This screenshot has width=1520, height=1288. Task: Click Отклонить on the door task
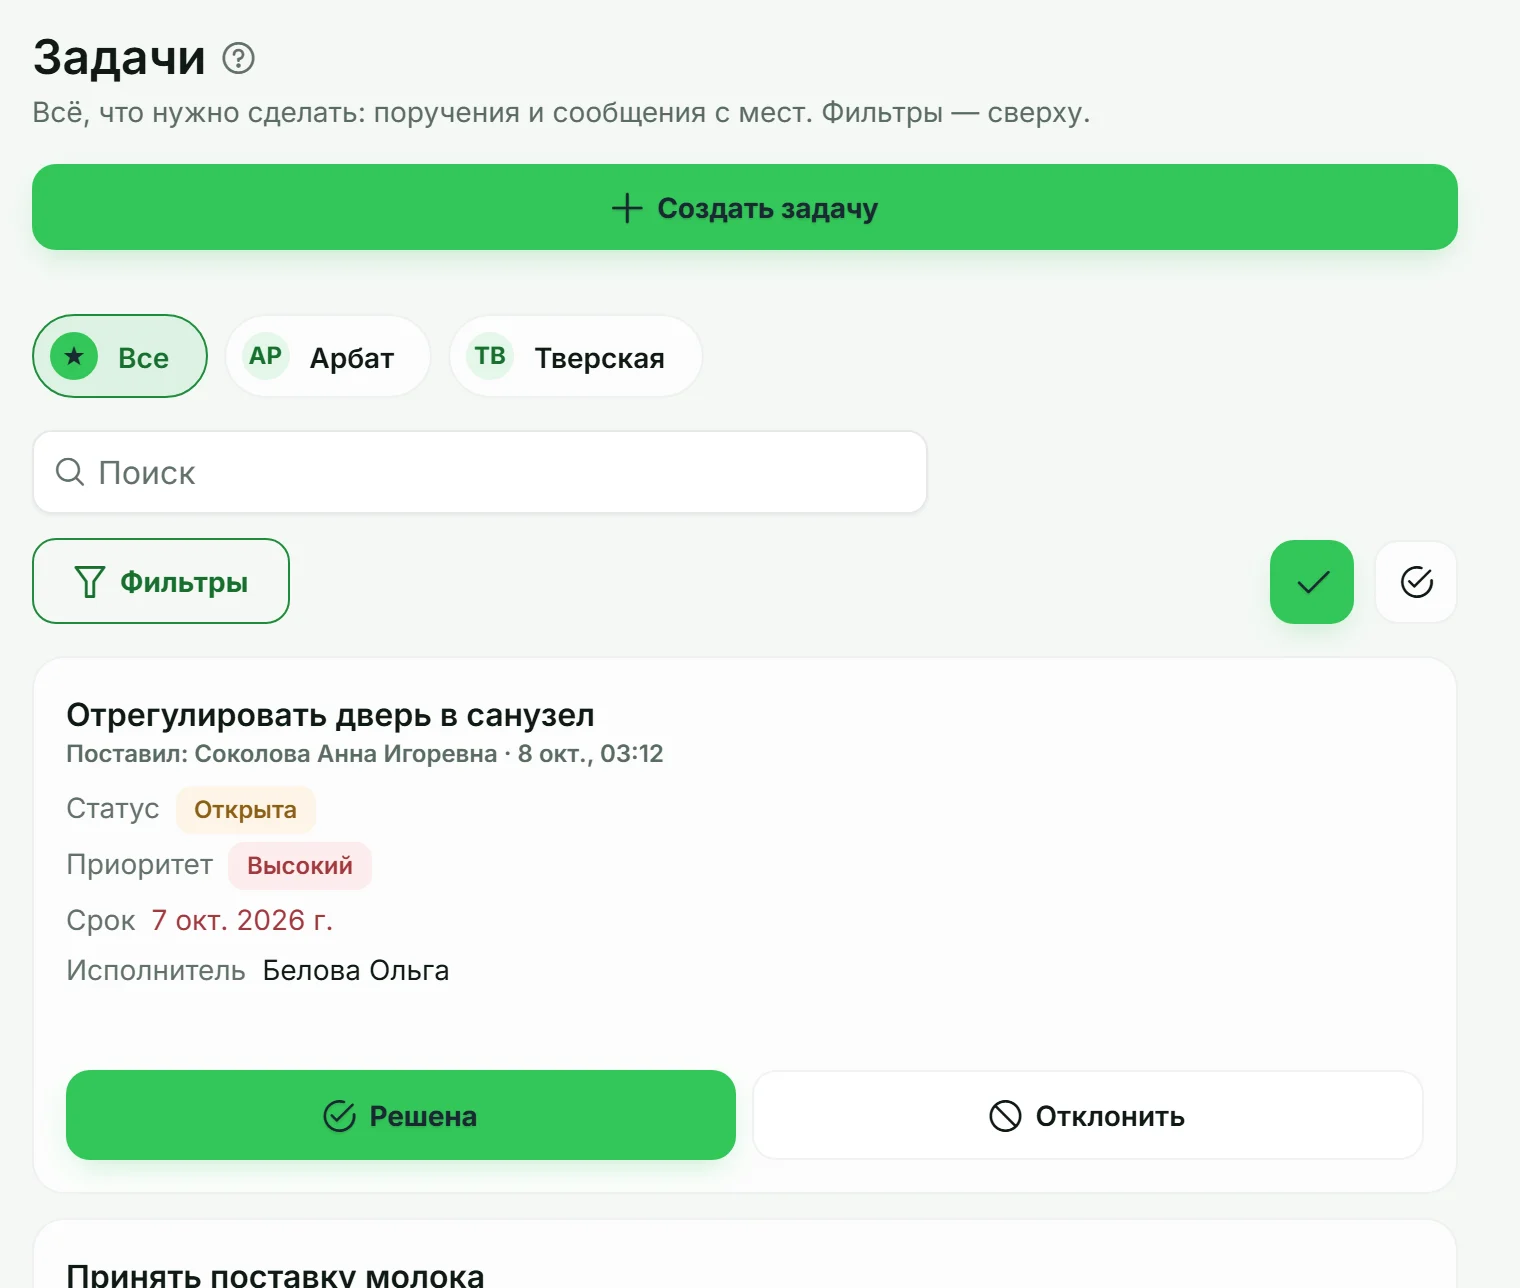pos(1088,1115)
